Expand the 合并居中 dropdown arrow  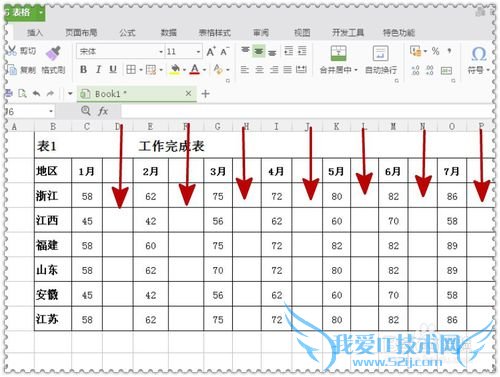tap(356, 70)
